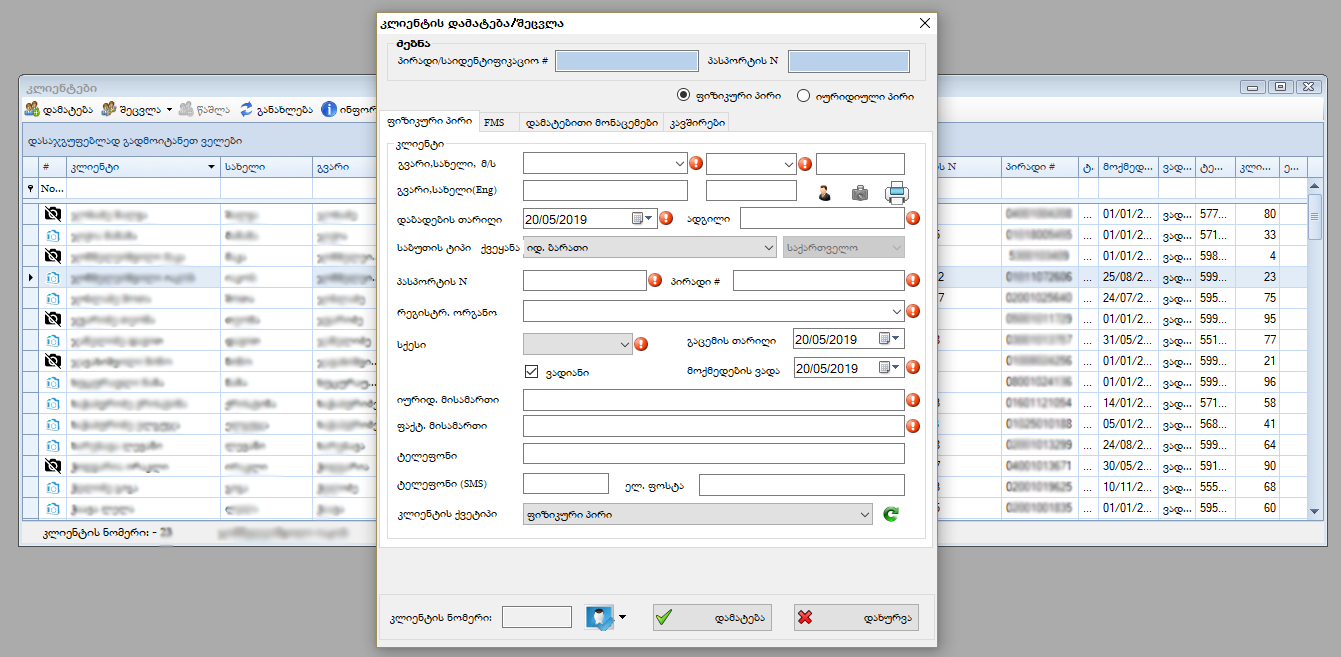Expand the სქესი dropdown
This screenshot has height=657, width=1341.
click(625, 344)
